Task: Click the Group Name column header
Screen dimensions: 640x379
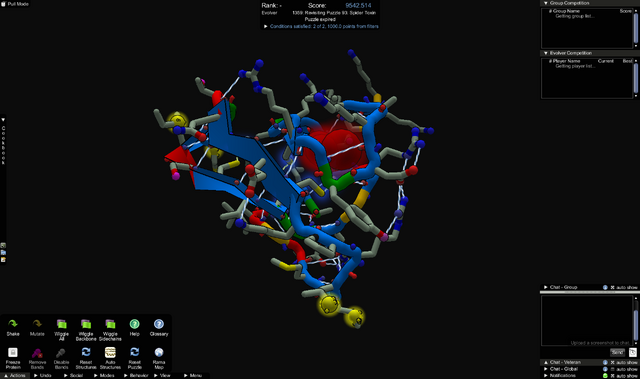Action: pyautogui.click(x=566, y=11)
